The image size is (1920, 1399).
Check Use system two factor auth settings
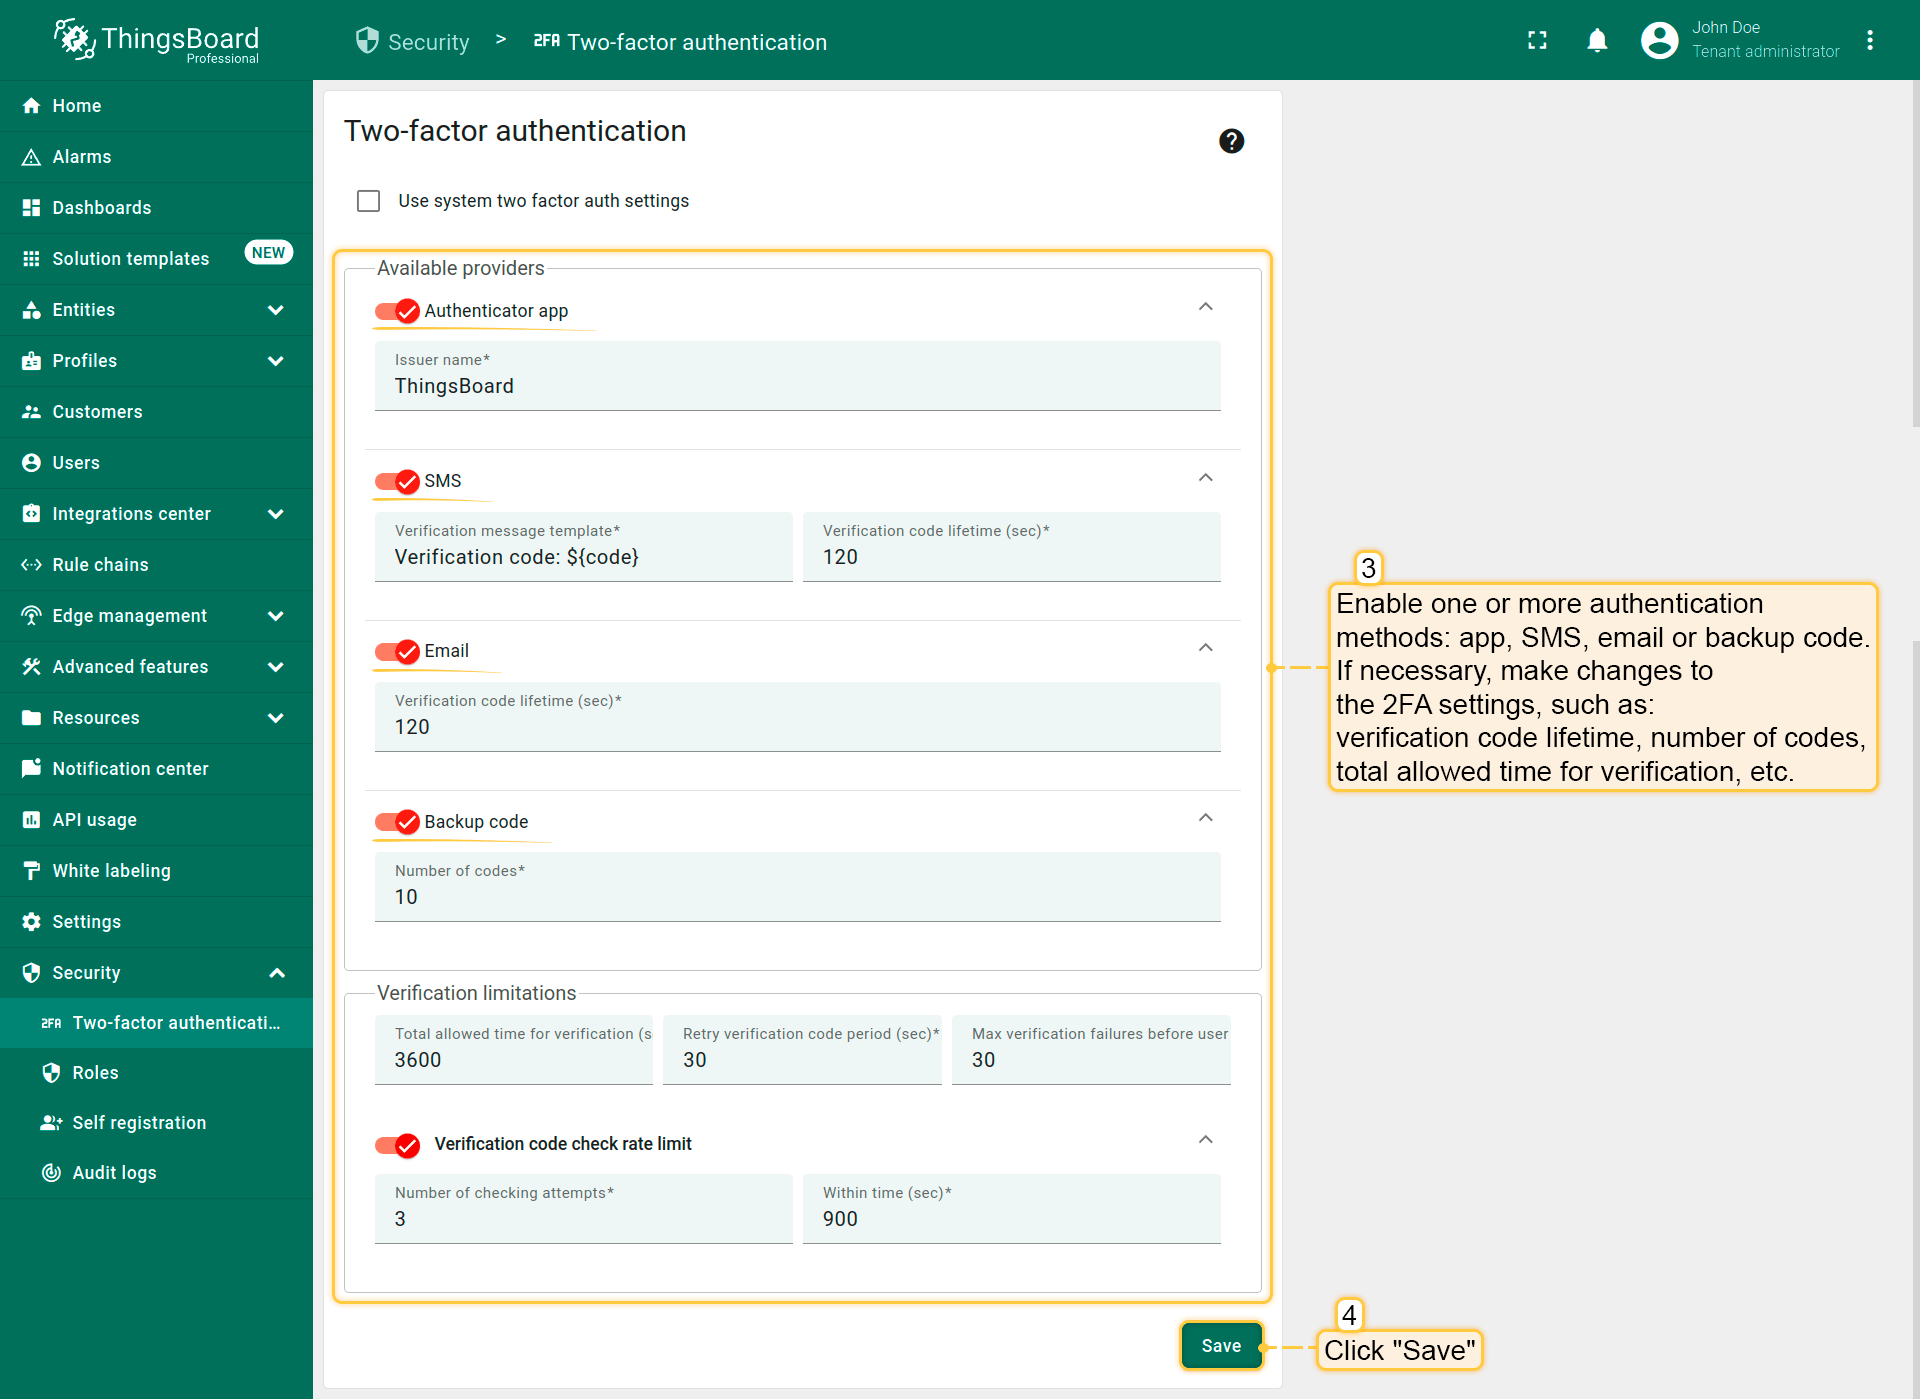click(369, 201)
